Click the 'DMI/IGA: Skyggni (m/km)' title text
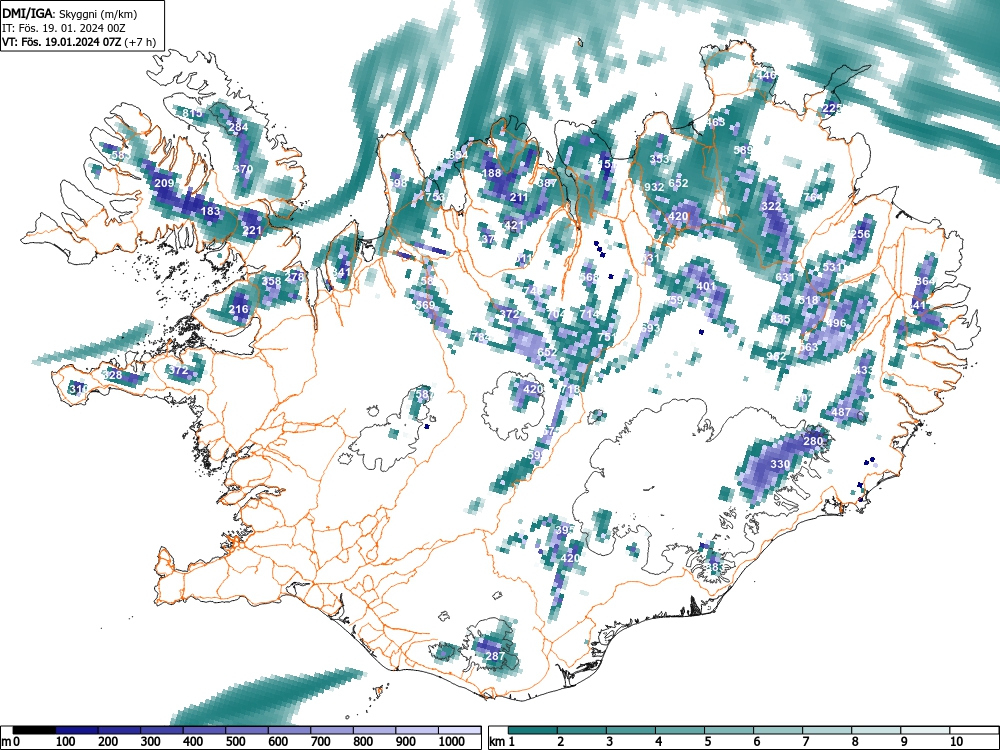Viewport: 1000px width, 750px height. 70,13
